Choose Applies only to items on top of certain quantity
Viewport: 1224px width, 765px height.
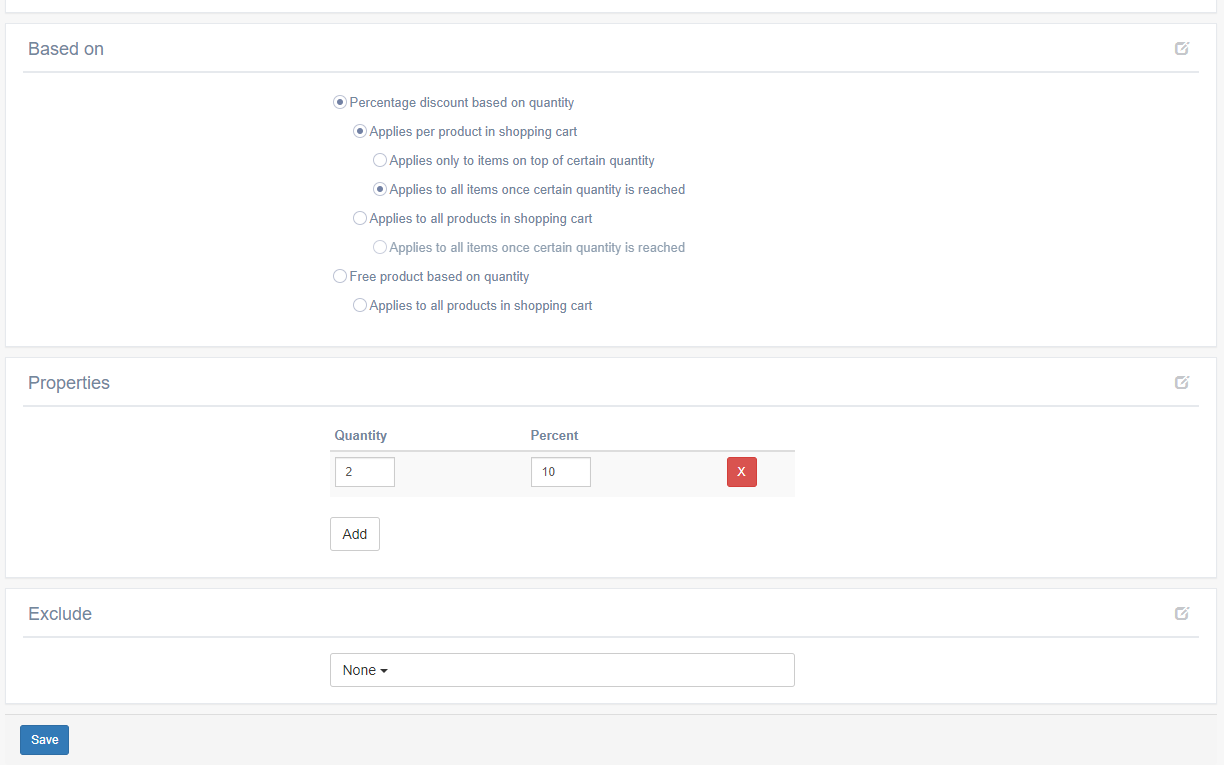(x=380, y=161)
